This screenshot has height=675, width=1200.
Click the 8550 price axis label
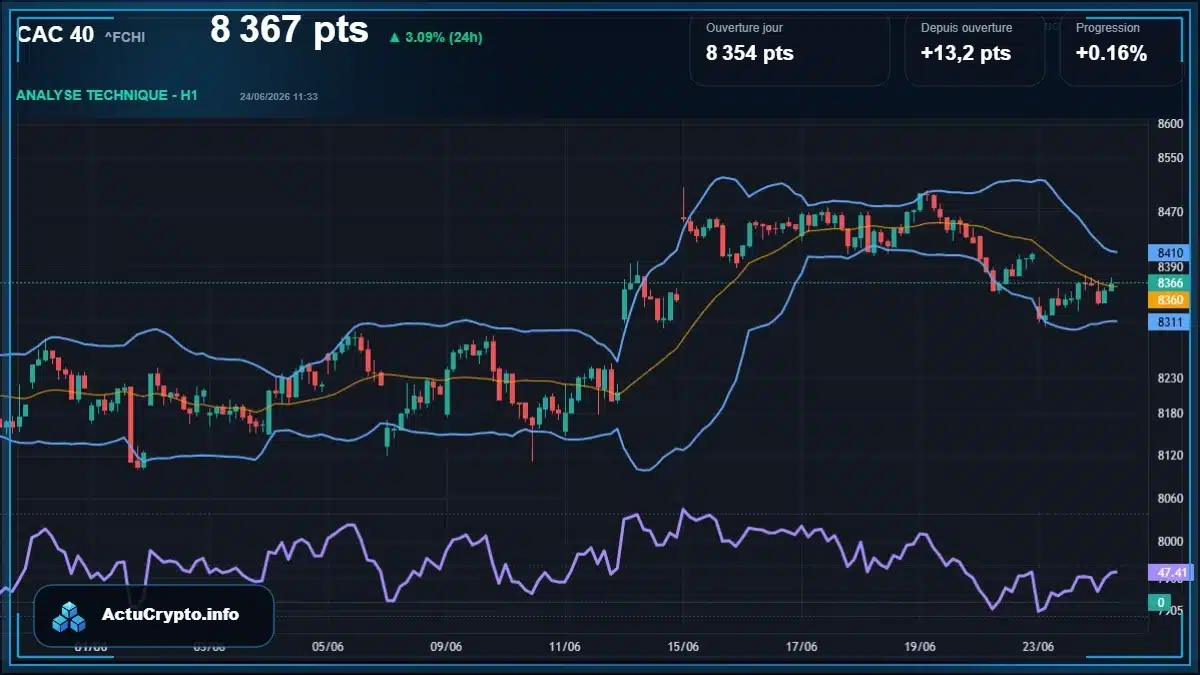tap(1169, 158)
